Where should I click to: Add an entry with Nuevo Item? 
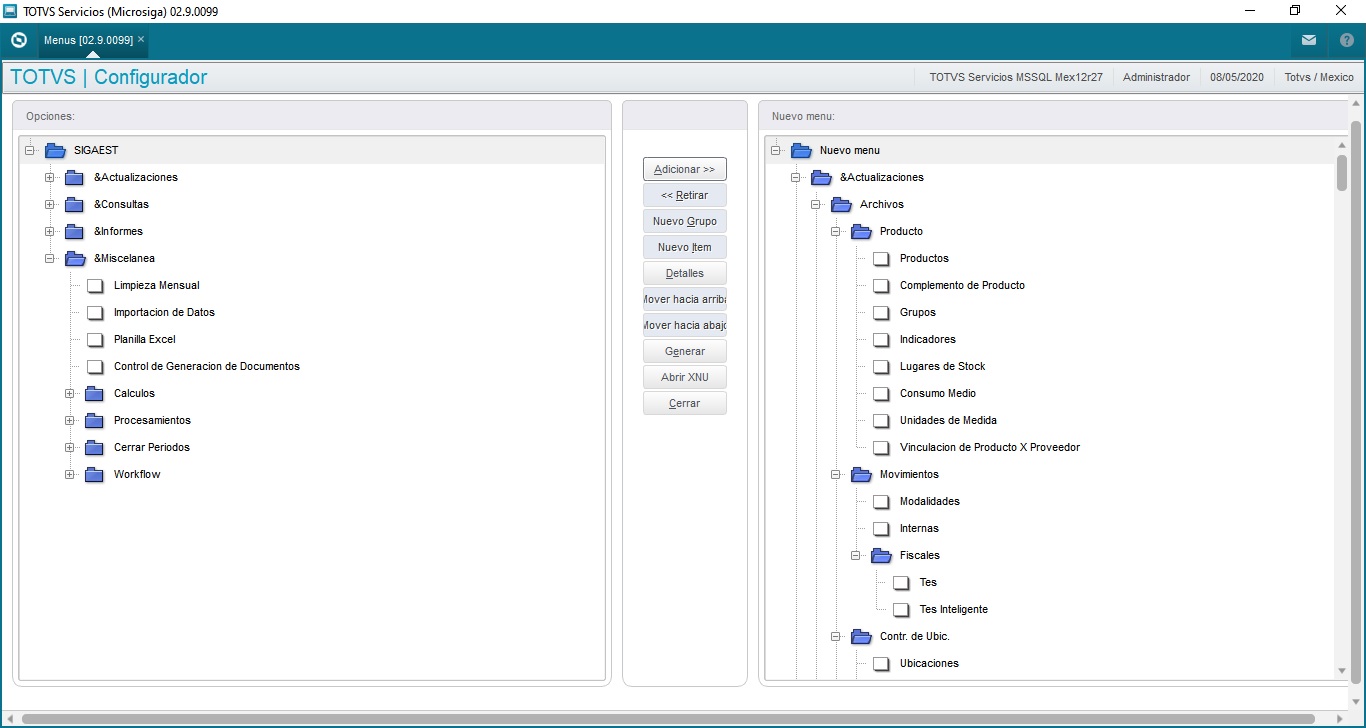point(685,247)
